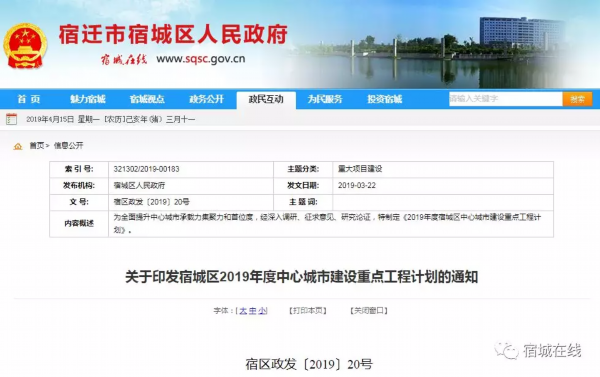
Task: Go to 政务公开 section
Action: click(206, 99)
